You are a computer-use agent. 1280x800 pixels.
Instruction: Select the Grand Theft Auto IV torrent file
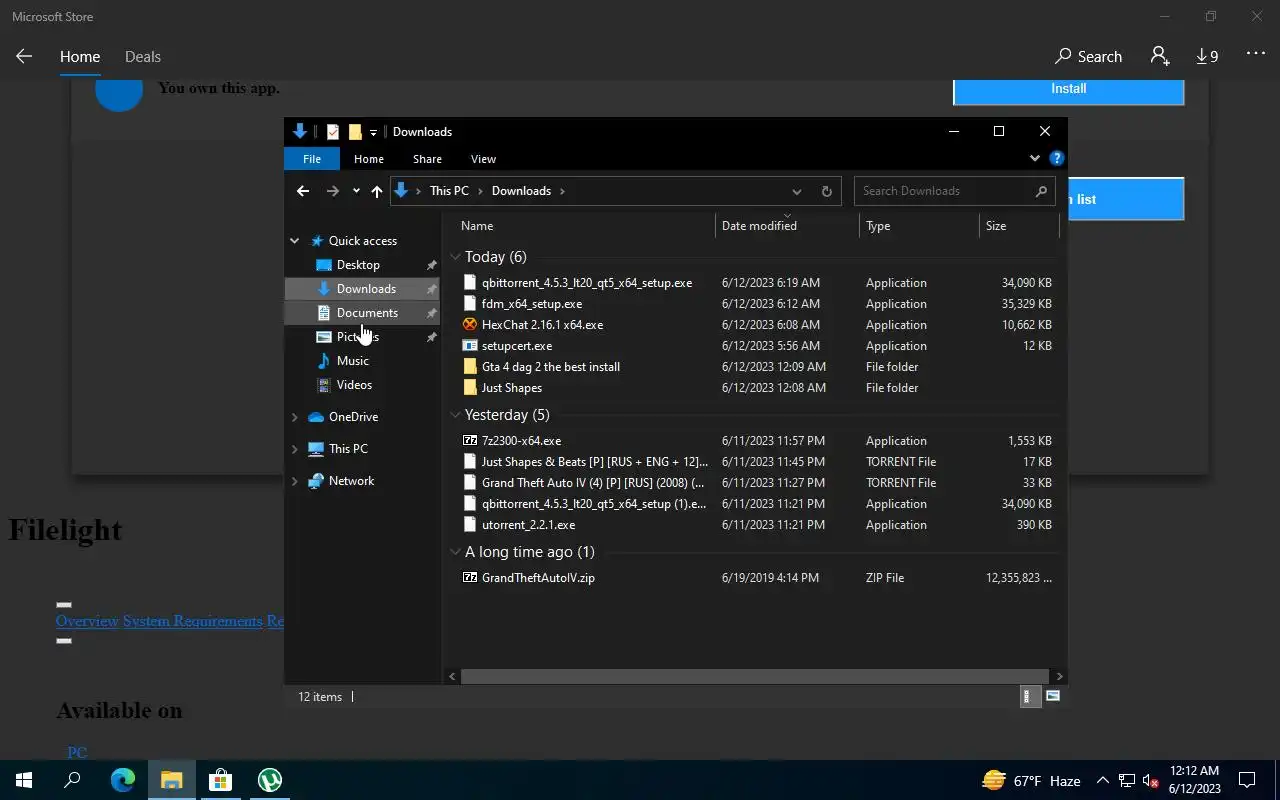tap(592, 483)
